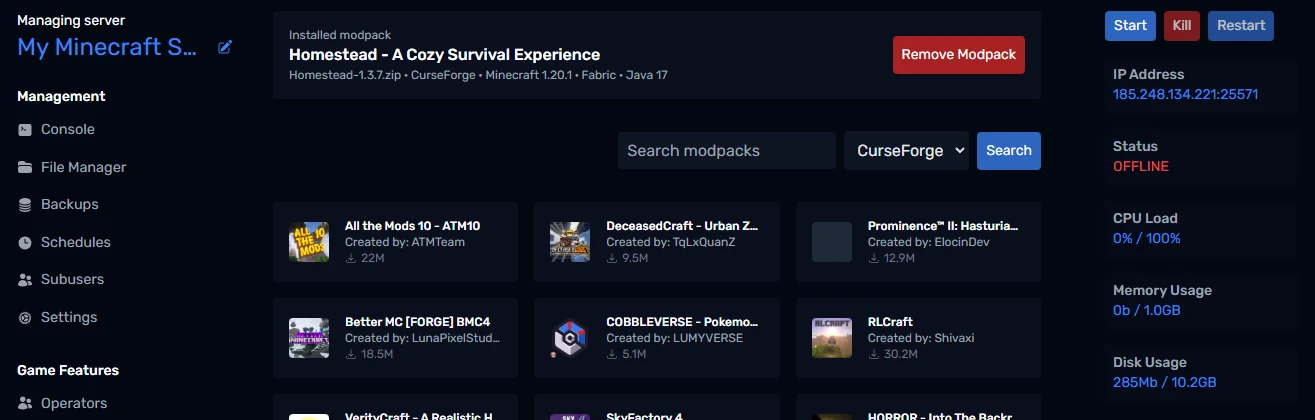Click the blue Search button
The height and width of the screenshot is (420, 1315).
1009,151
